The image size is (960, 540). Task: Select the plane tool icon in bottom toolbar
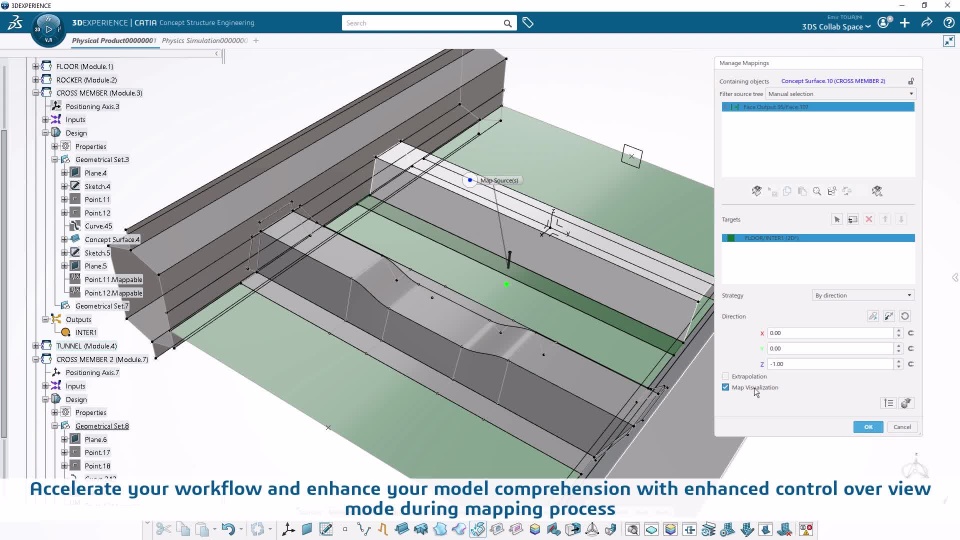[x=307, y=530]
